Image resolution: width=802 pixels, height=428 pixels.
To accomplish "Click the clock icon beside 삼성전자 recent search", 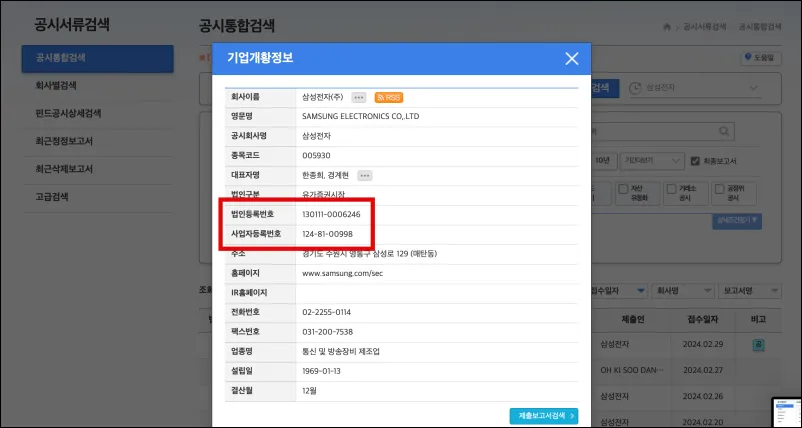I will (634, 88).
